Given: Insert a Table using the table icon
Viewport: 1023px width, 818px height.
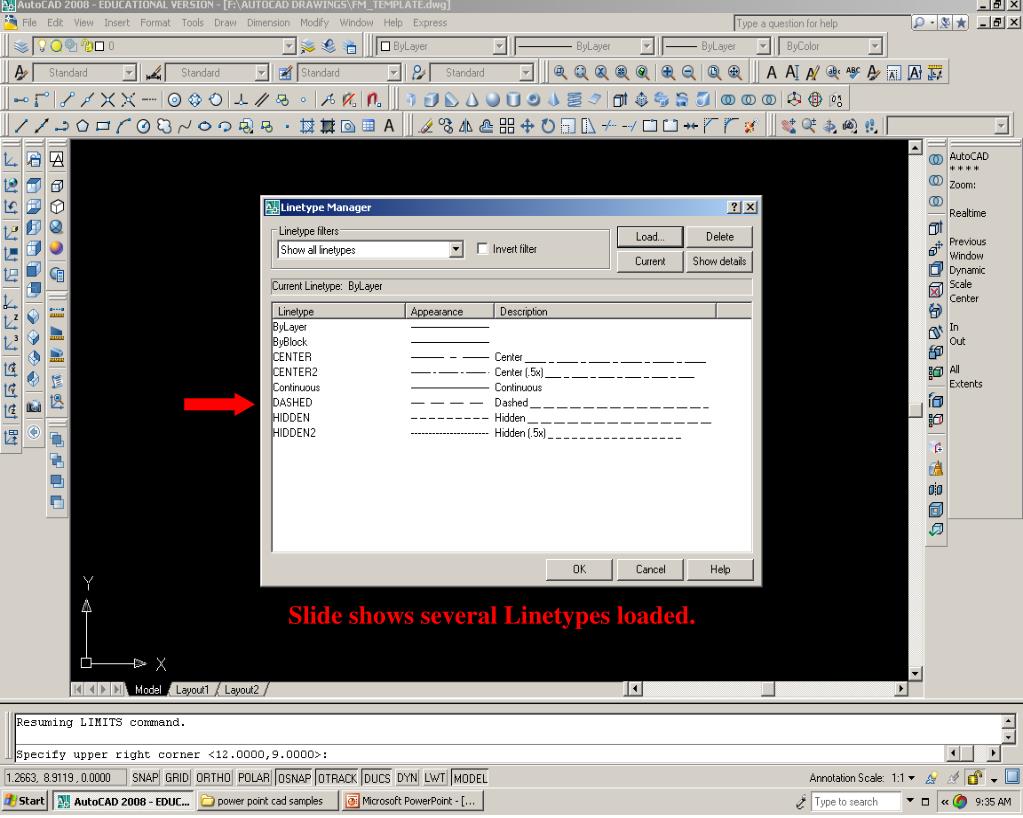Looking at the screenshot, I should pyautogui.click(x=369, y=126).
